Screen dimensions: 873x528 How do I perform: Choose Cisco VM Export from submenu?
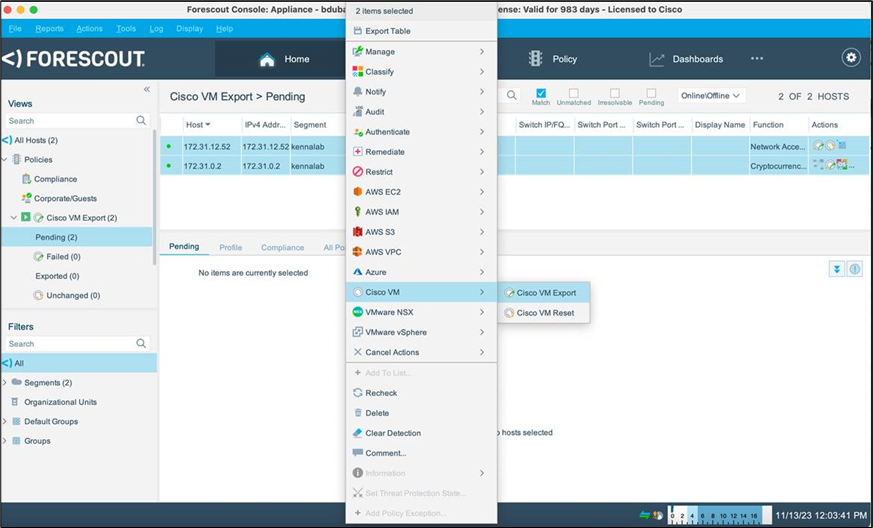(543, 292)
